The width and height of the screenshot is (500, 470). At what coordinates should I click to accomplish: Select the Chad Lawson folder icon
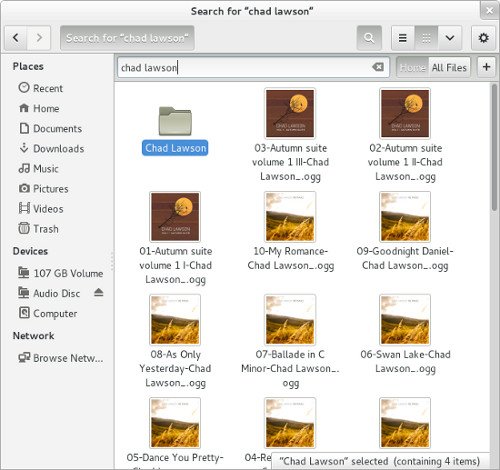tap(175, 121)
